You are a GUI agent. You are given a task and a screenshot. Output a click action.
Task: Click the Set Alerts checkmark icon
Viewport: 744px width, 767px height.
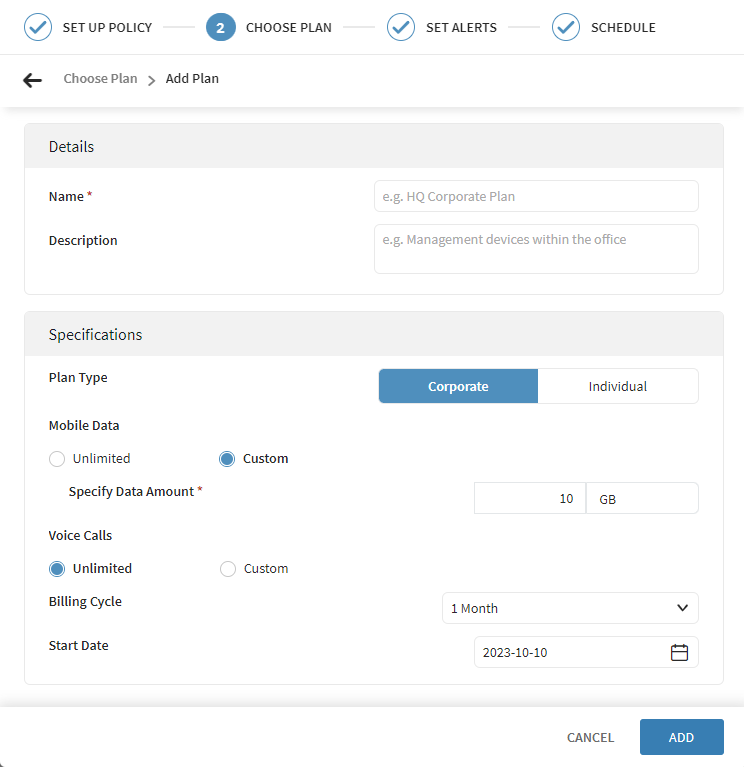[401, 27]
